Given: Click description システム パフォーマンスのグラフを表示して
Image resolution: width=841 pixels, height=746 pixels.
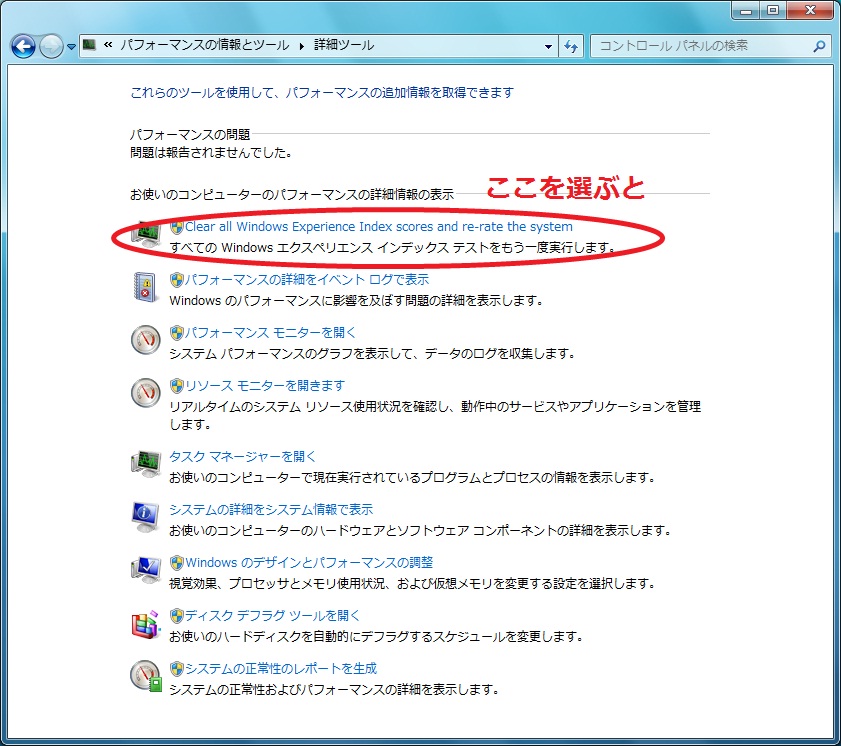Looking at the screenshot, I should (372, 354).
